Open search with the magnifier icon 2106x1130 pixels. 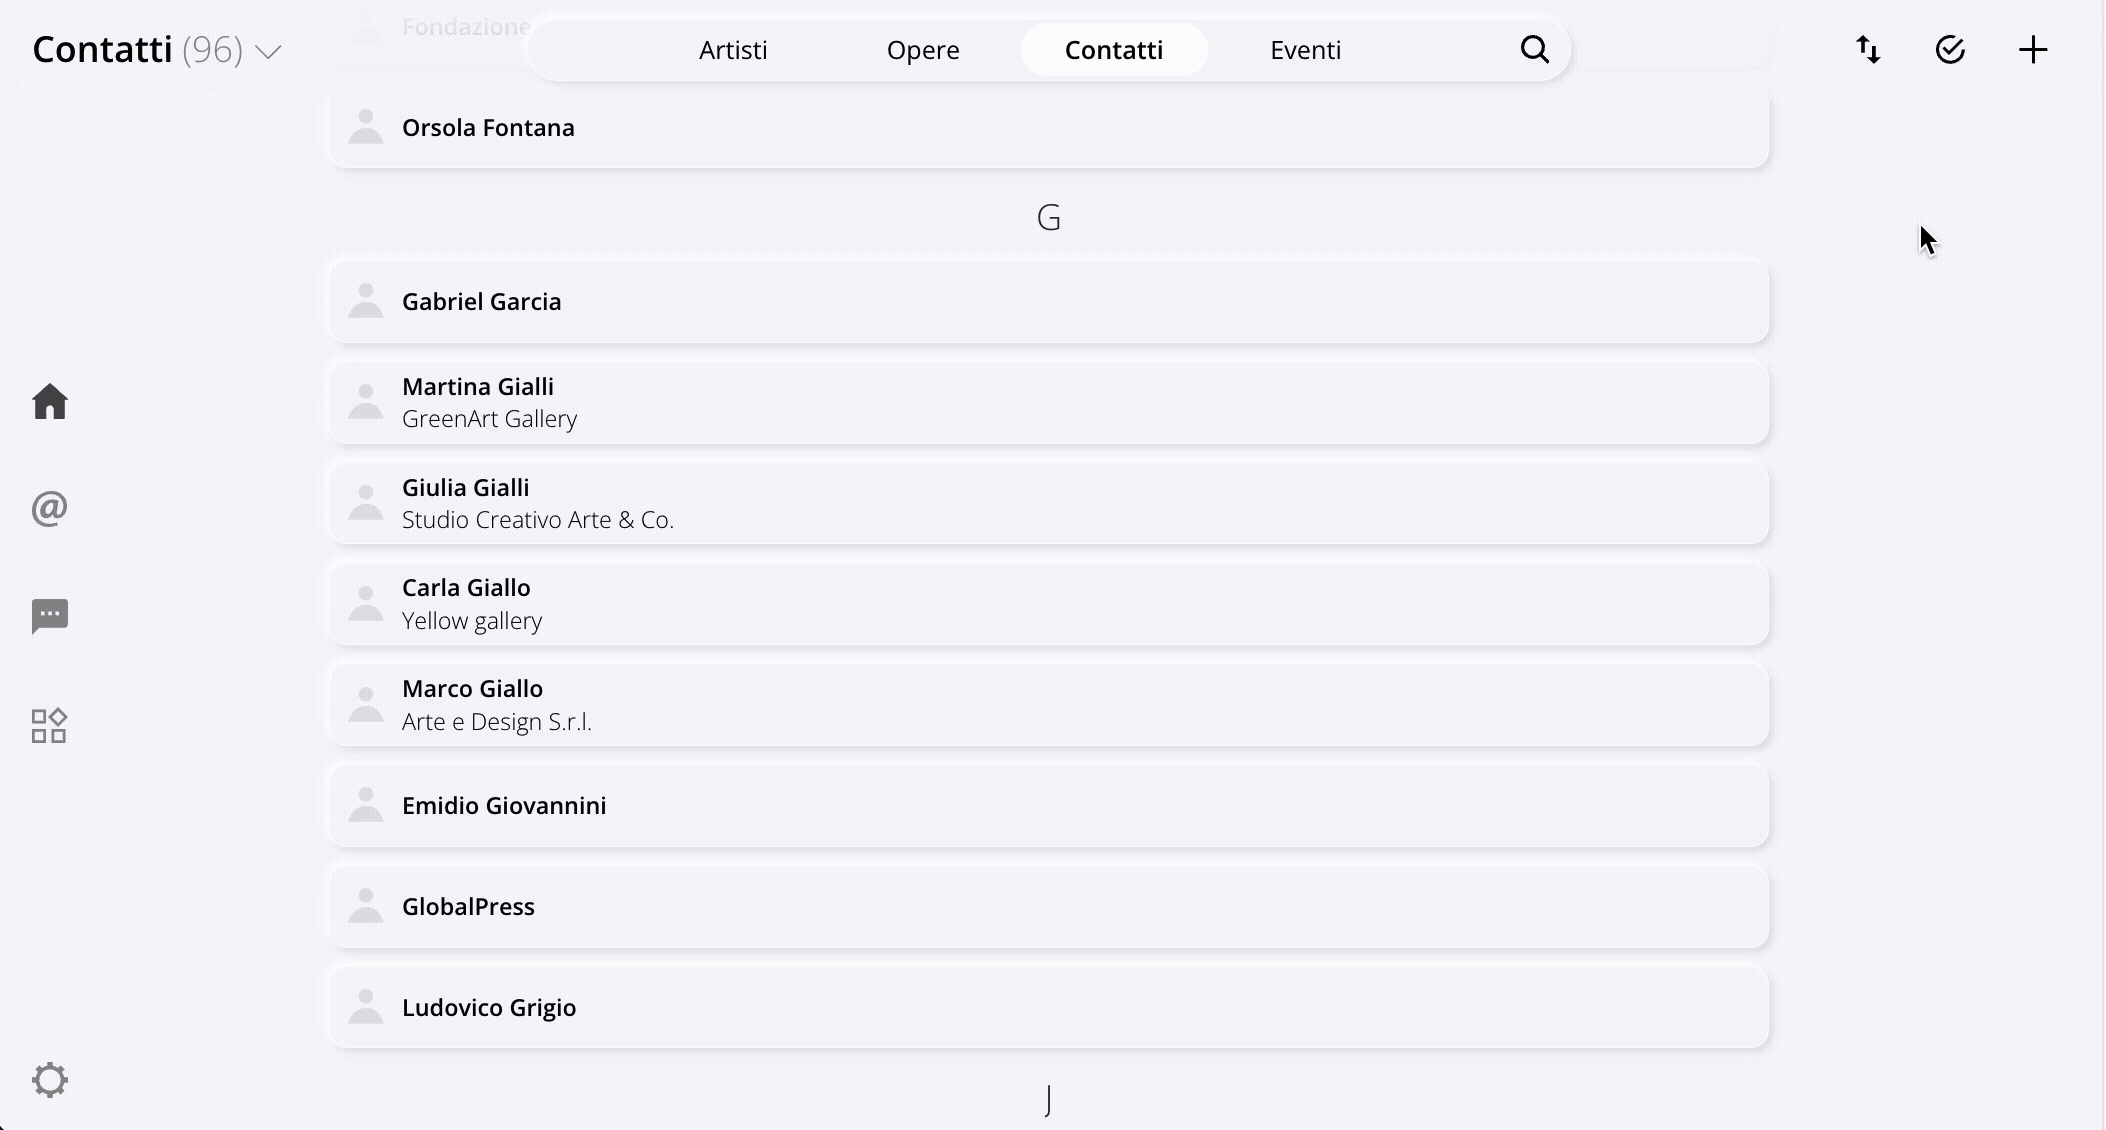[x=1535, y=49]
